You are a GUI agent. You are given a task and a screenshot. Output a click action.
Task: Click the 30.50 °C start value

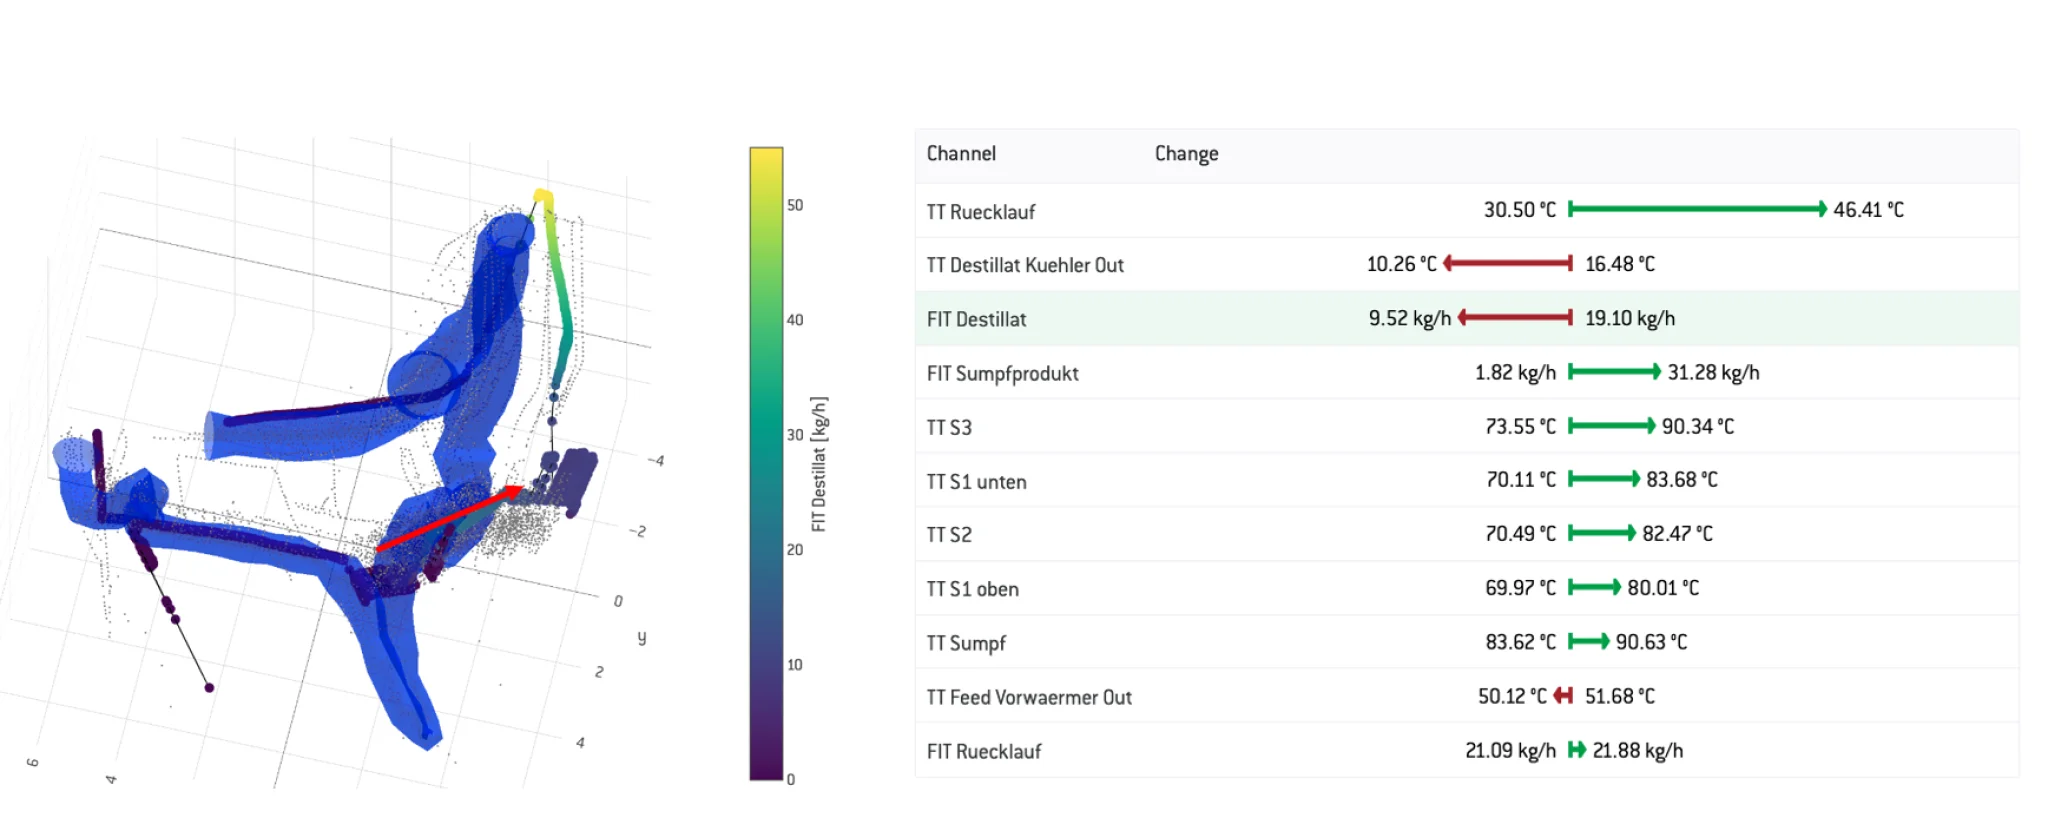point(1520,210)
